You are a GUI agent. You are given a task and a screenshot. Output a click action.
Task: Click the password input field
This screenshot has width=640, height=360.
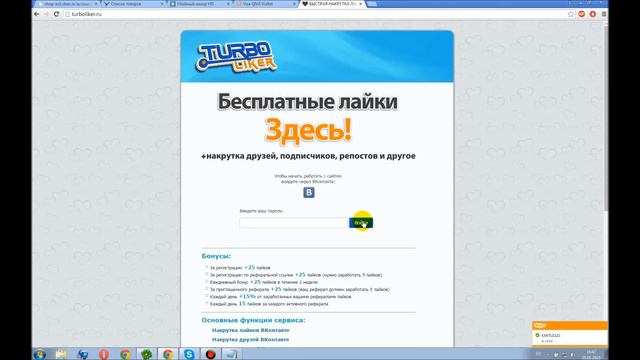(293, 223)
